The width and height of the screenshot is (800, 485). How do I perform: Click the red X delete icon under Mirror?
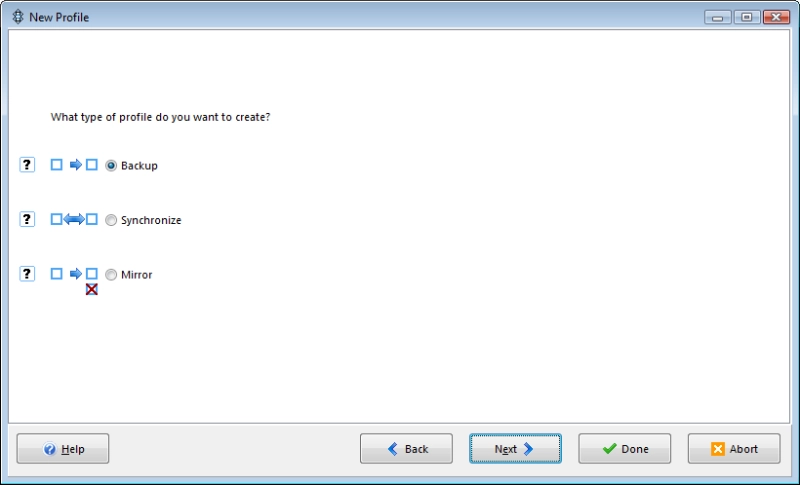[91, 290]
